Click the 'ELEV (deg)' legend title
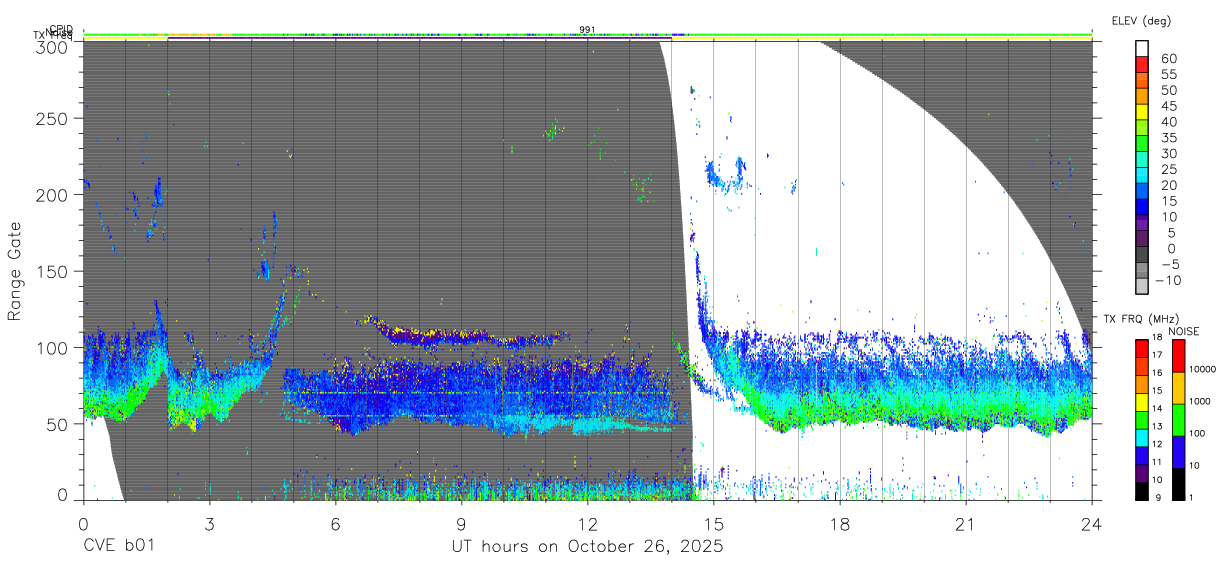The height and width of the screenshot is (567, 1228). (1141, 20)
